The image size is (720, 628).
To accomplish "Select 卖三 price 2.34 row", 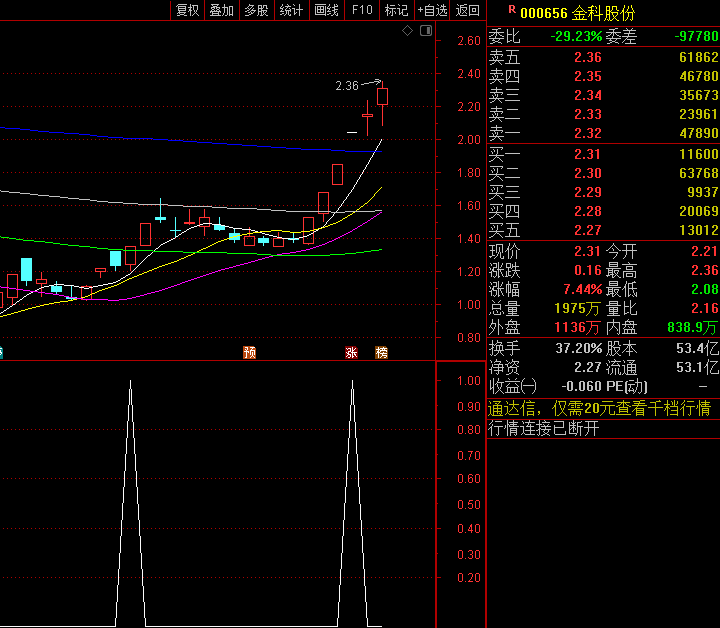I will pyautogui.click(x=603, y=95).
